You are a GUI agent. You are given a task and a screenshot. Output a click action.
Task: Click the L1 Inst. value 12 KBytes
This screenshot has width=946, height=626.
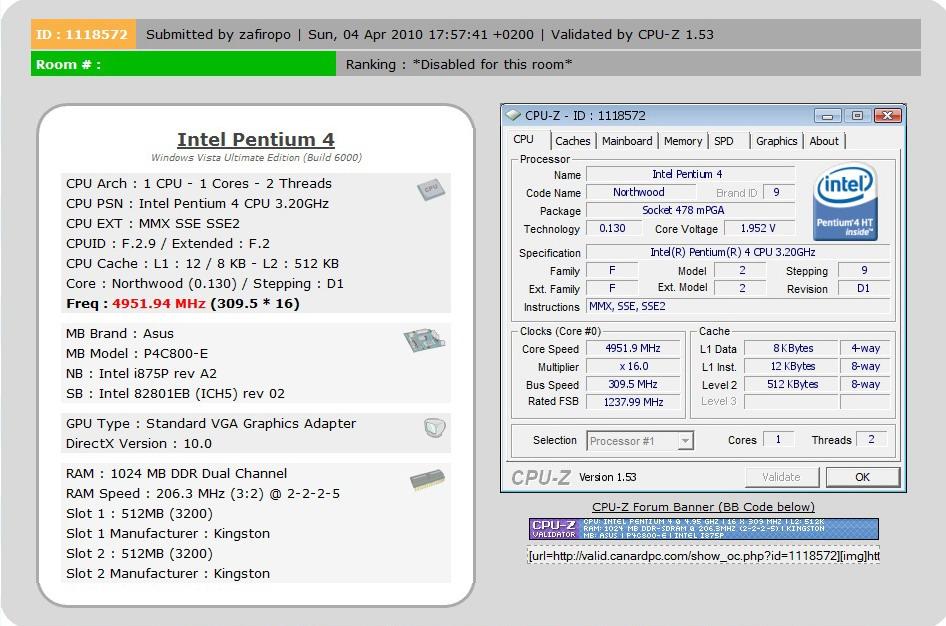792,367
